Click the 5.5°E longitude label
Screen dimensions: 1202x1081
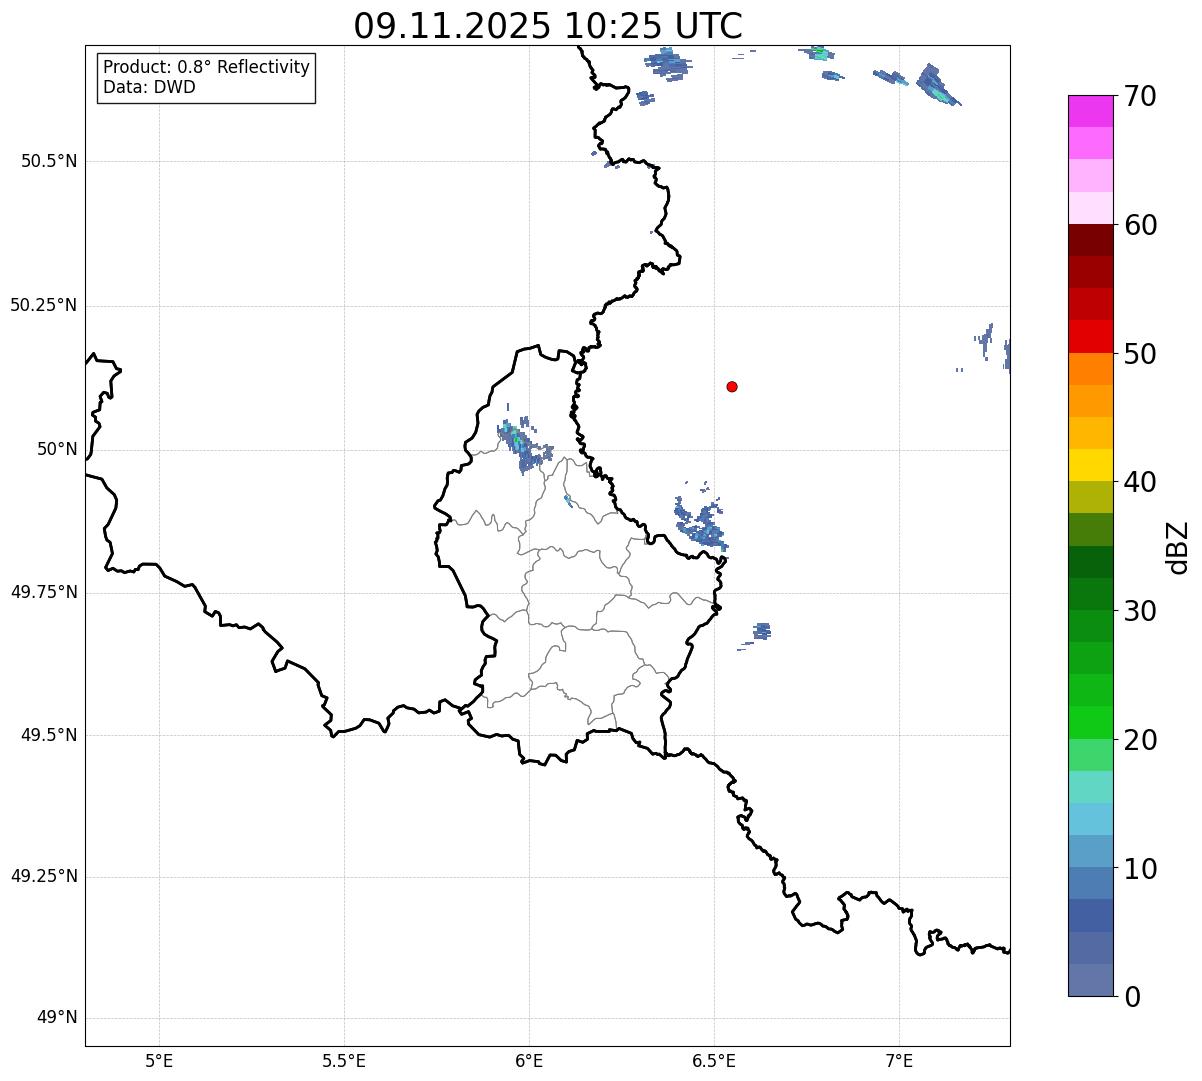point(344,1061)
